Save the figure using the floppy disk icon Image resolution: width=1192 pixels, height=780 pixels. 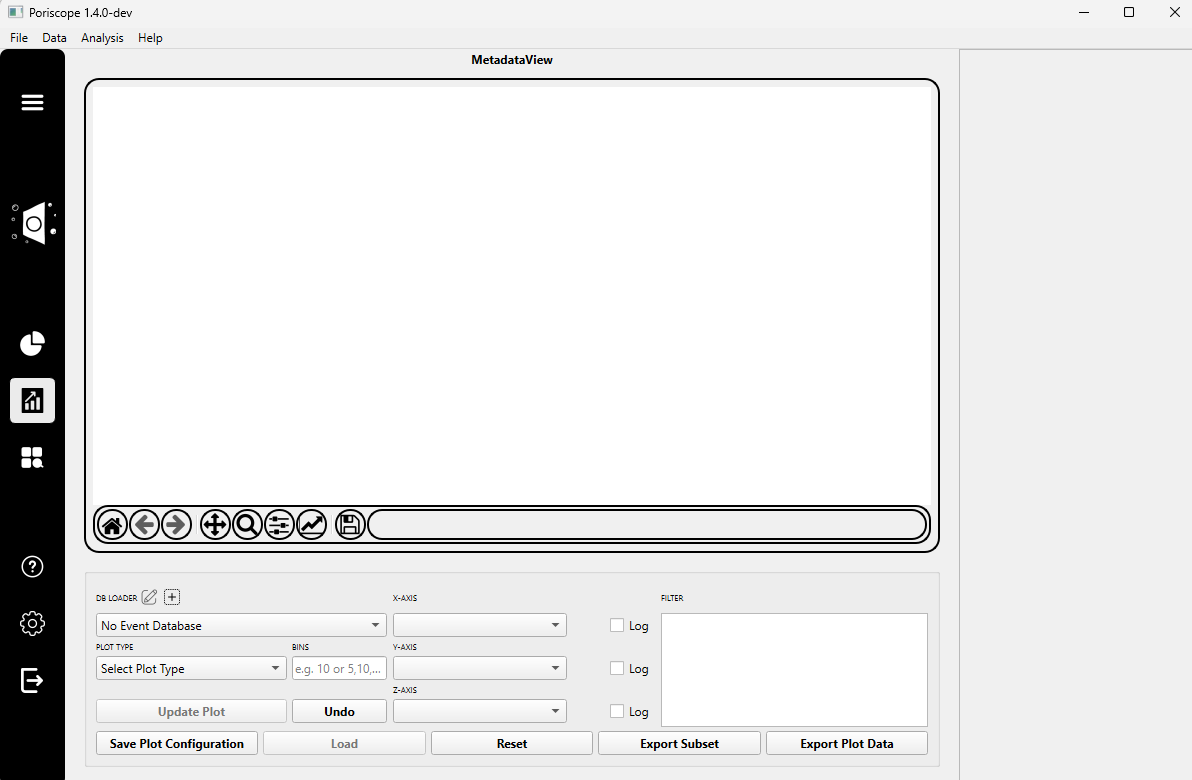[349, 524]
